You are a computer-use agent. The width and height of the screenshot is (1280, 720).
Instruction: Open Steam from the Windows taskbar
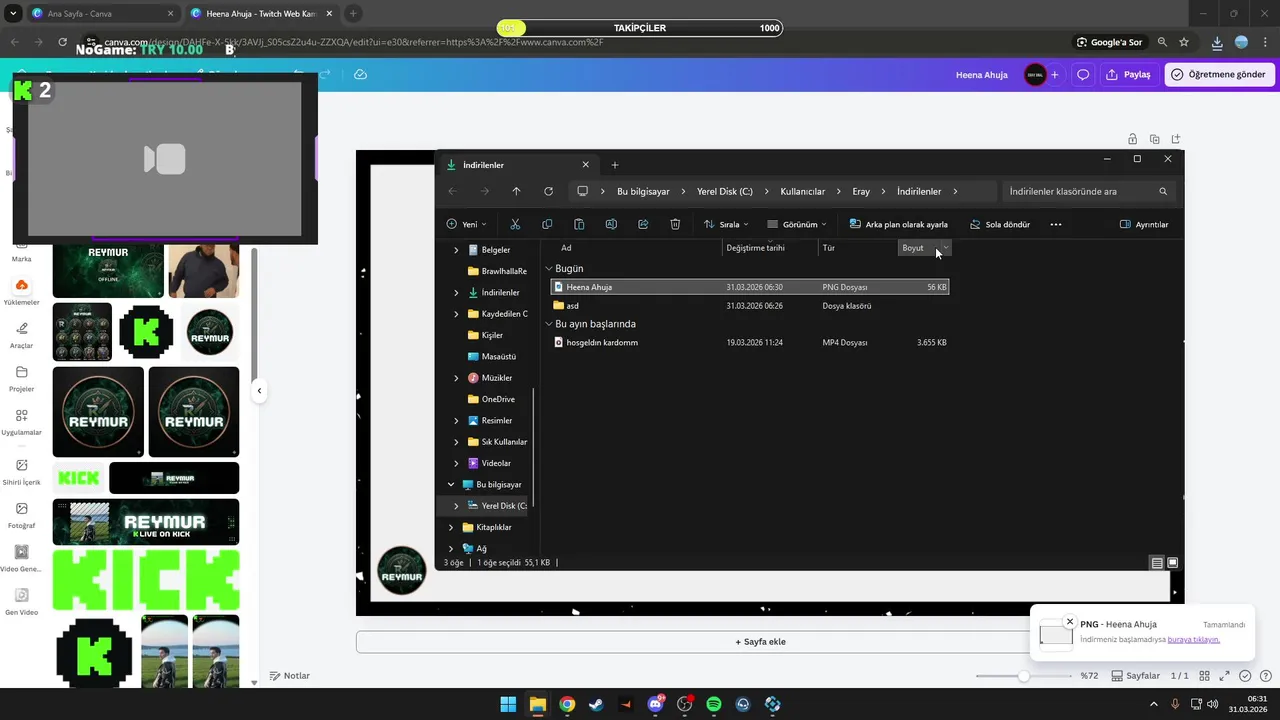tap(596, 704)
